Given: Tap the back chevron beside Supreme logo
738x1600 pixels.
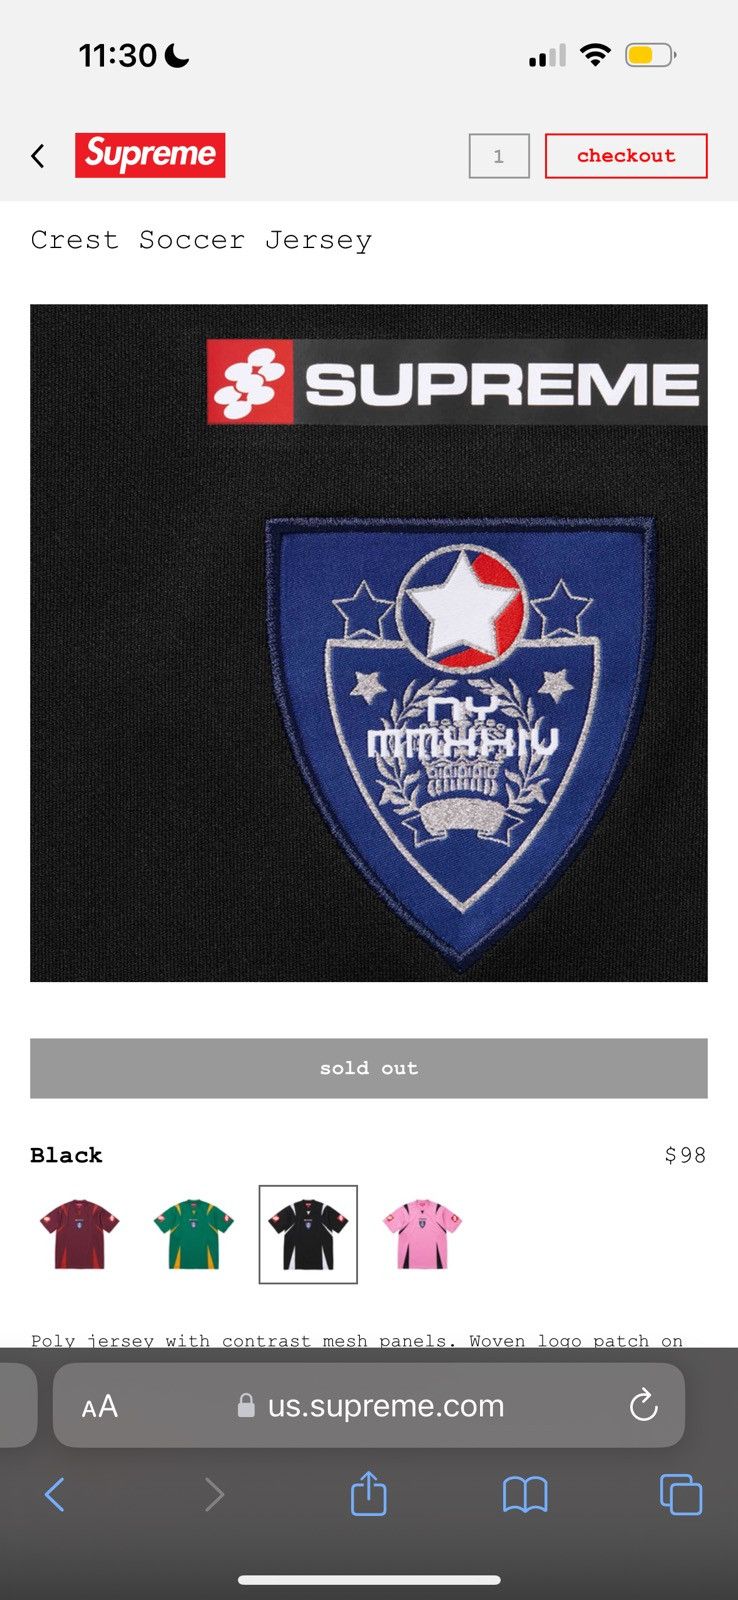Looking at the screenshot, I should [38, 156].
